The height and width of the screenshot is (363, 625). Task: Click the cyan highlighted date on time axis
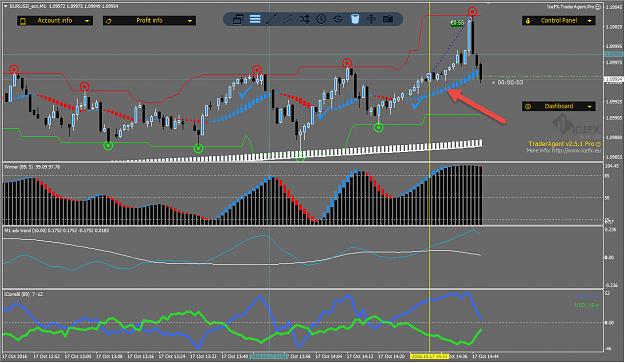click(x=268, y=356)
